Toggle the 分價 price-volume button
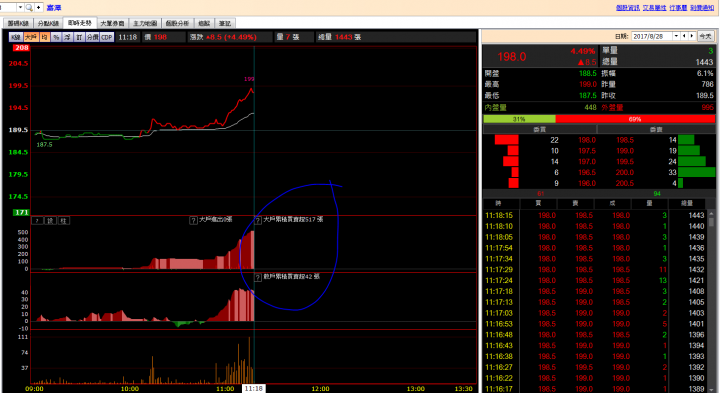720x393 pixels. coord(93,37)
